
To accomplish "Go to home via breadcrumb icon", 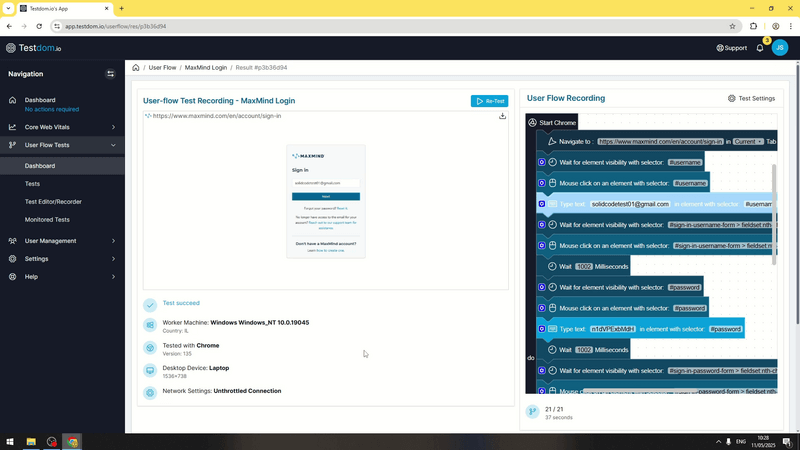I will click(x=136, y=67).
